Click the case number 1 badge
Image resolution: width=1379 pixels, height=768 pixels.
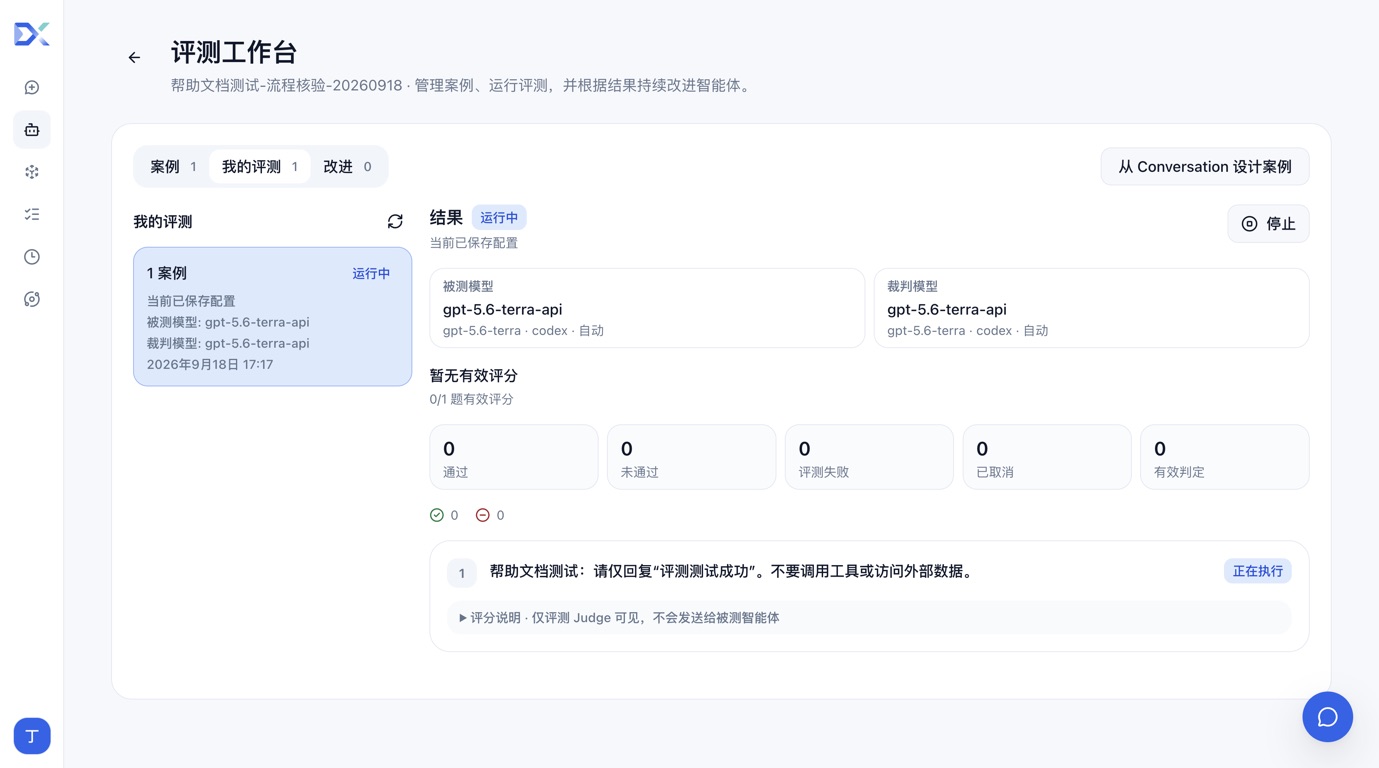pos(462,573)
